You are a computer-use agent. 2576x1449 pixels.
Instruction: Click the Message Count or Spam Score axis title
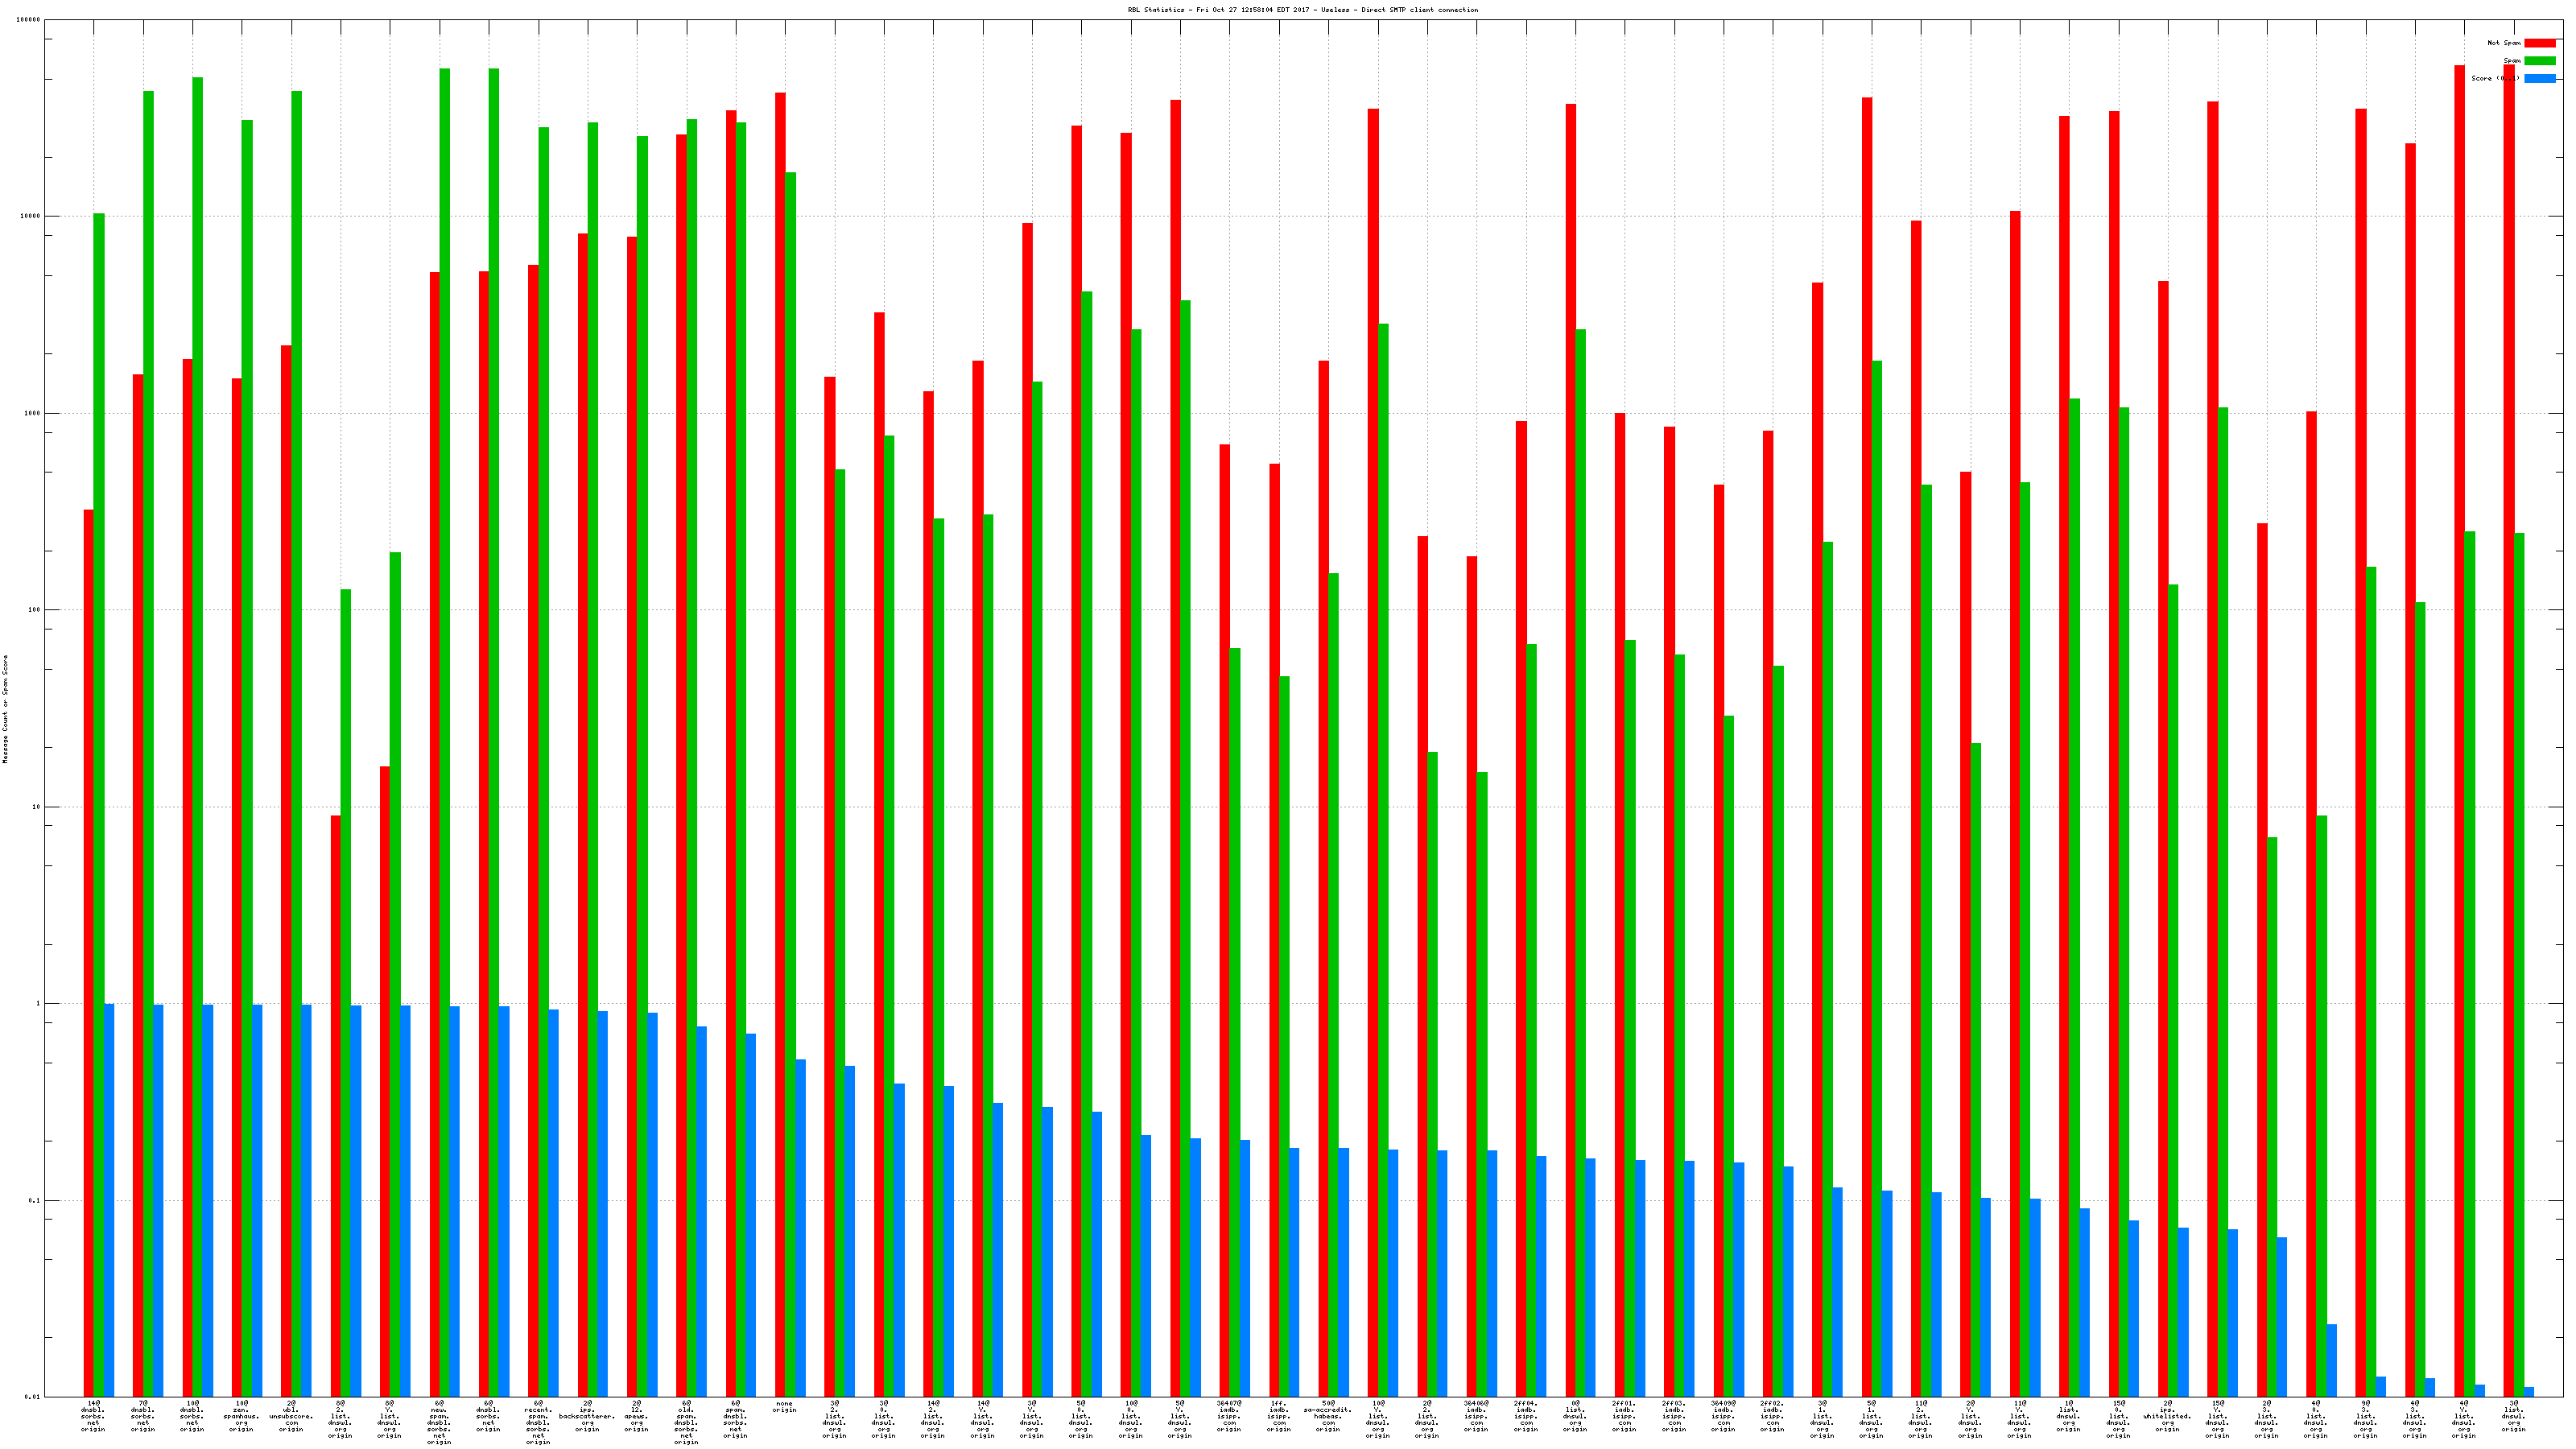click(x=5, y=709)
